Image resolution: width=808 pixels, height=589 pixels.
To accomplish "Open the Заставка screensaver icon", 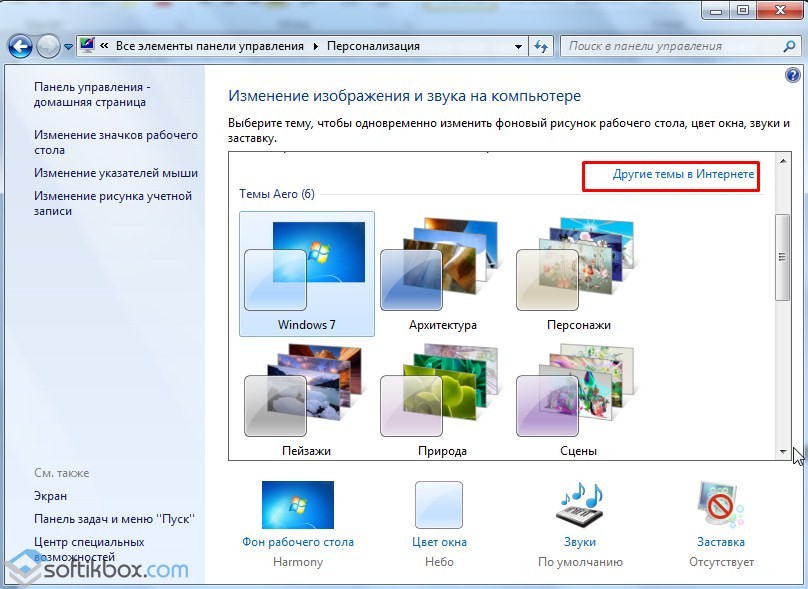I will pos(720,505).
